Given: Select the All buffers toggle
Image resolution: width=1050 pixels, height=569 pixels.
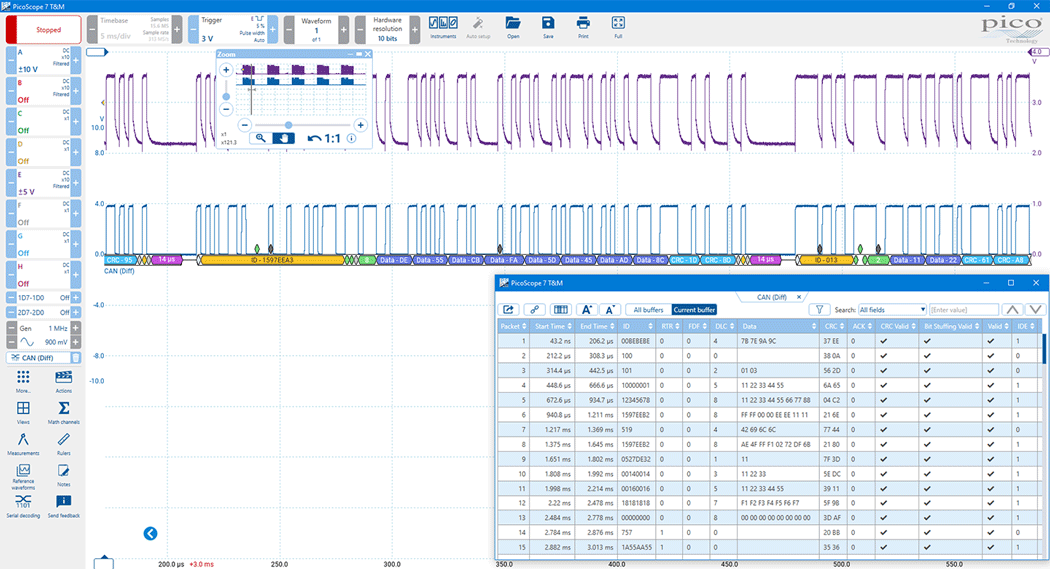Looking at the screenshot, I should tap(648, 310).
